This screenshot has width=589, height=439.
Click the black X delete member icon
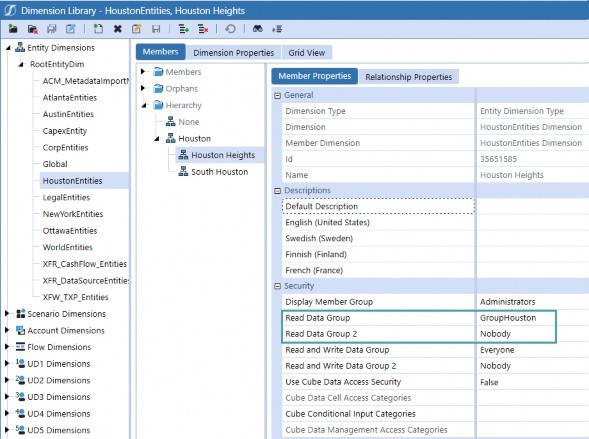pyautogui.click(x=118, y=29)
